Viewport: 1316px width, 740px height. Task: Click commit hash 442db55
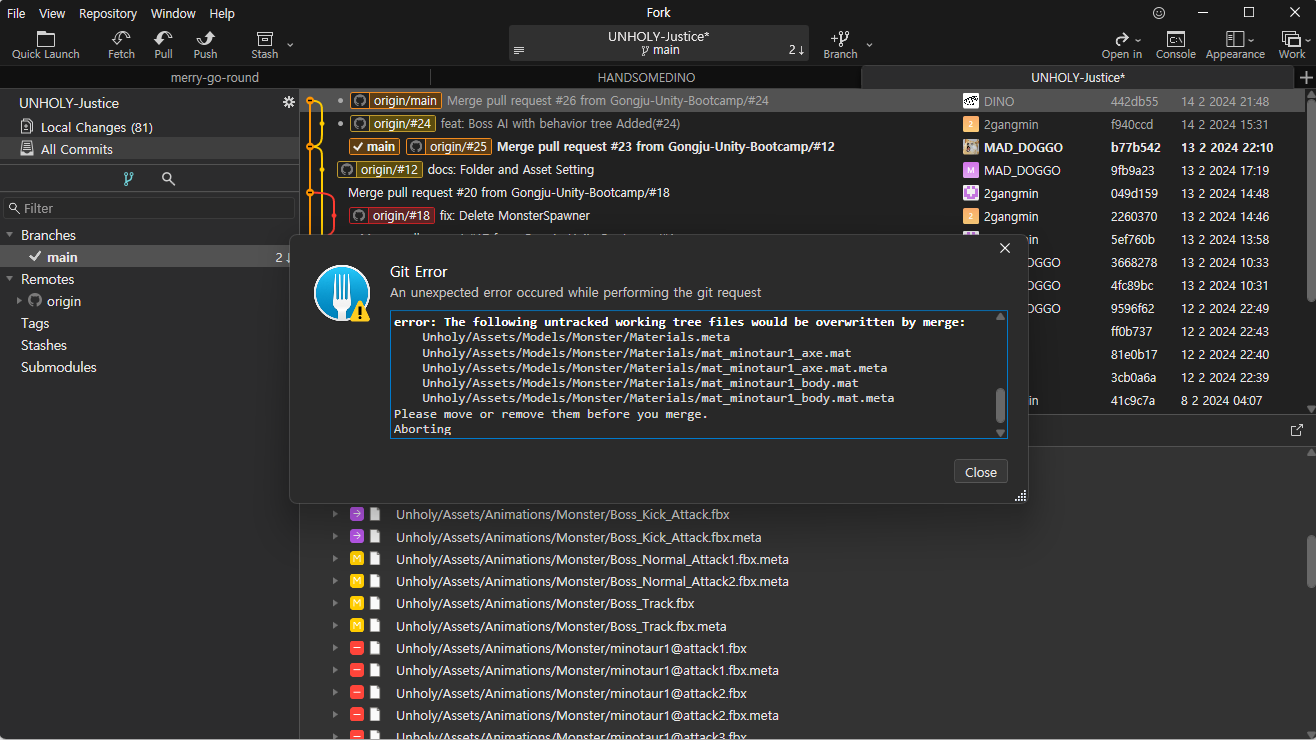tap(1134, 101)
